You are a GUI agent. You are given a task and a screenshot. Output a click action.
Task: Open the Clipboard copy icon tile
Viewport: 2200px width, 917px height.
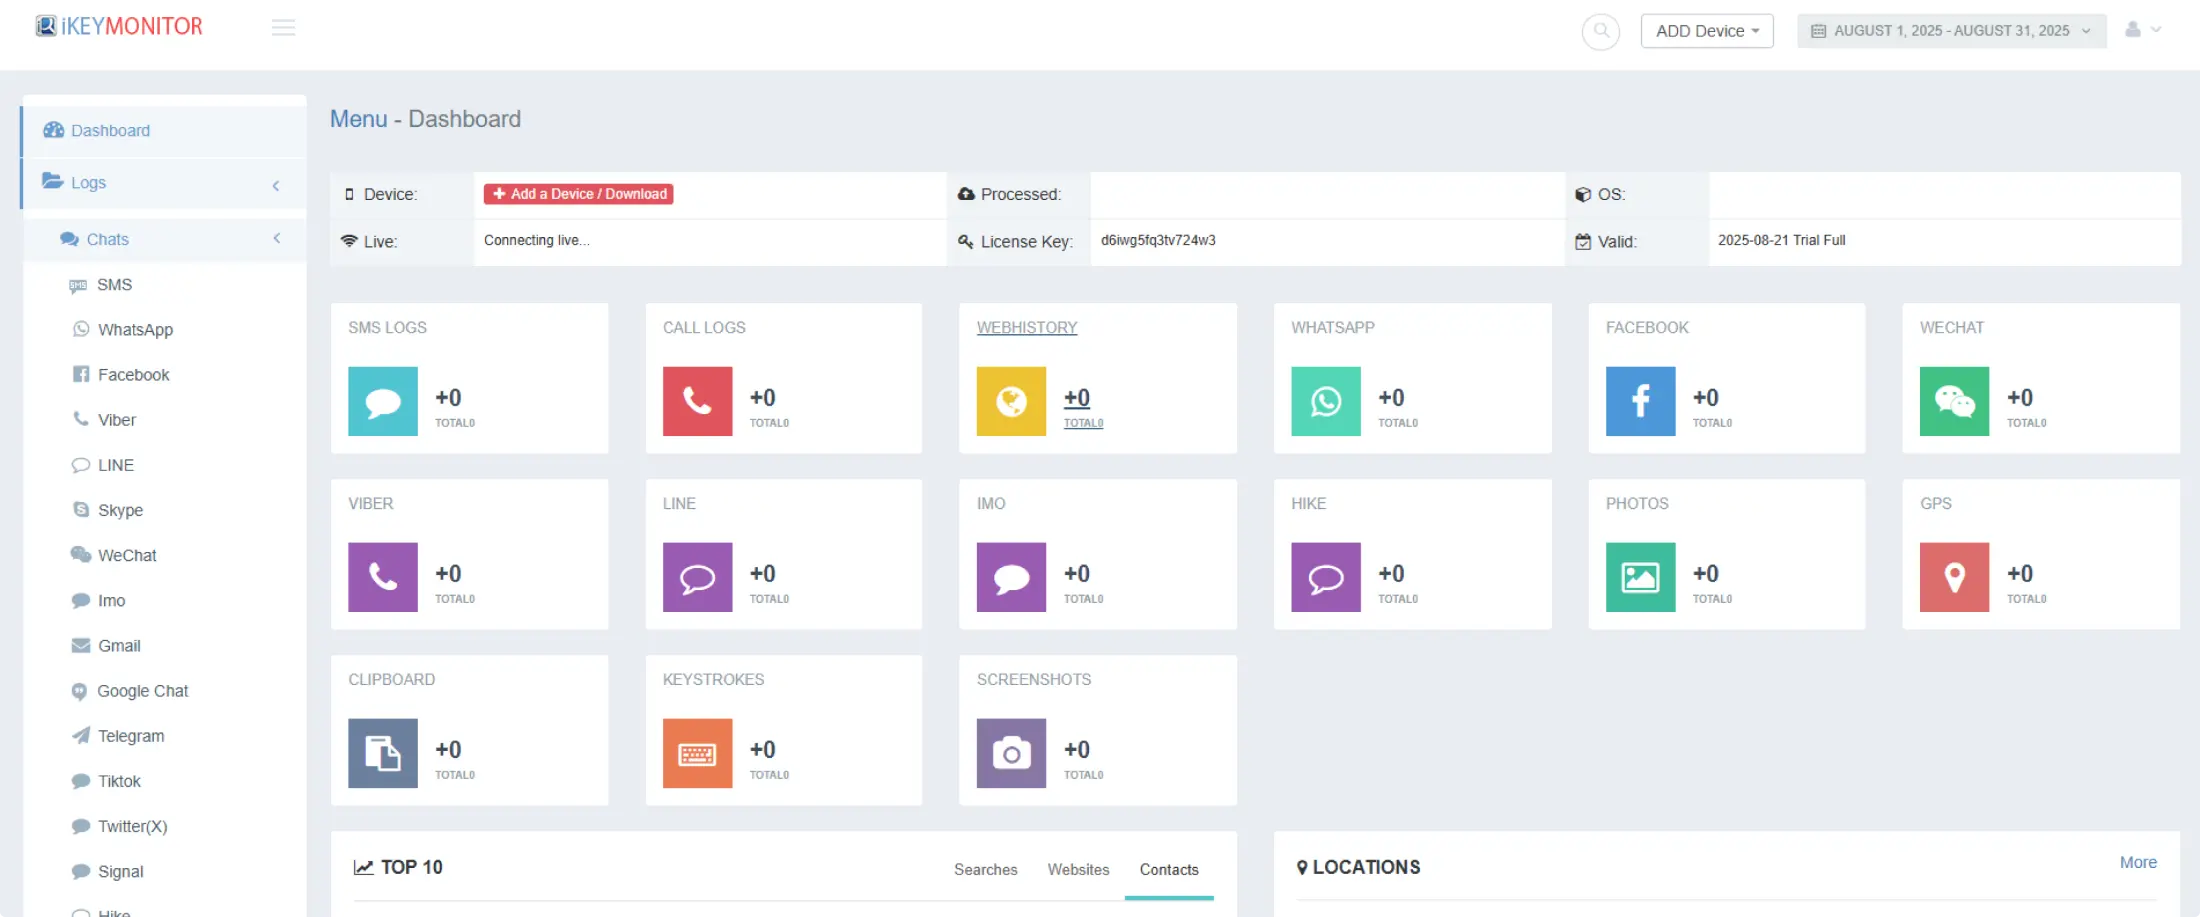(383, 753)
